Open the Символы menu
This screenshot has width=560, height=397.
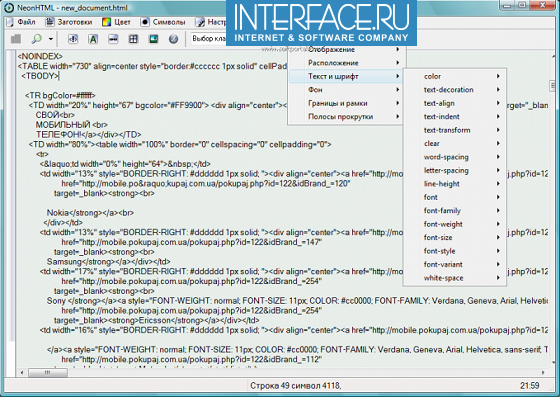[163, 22]
